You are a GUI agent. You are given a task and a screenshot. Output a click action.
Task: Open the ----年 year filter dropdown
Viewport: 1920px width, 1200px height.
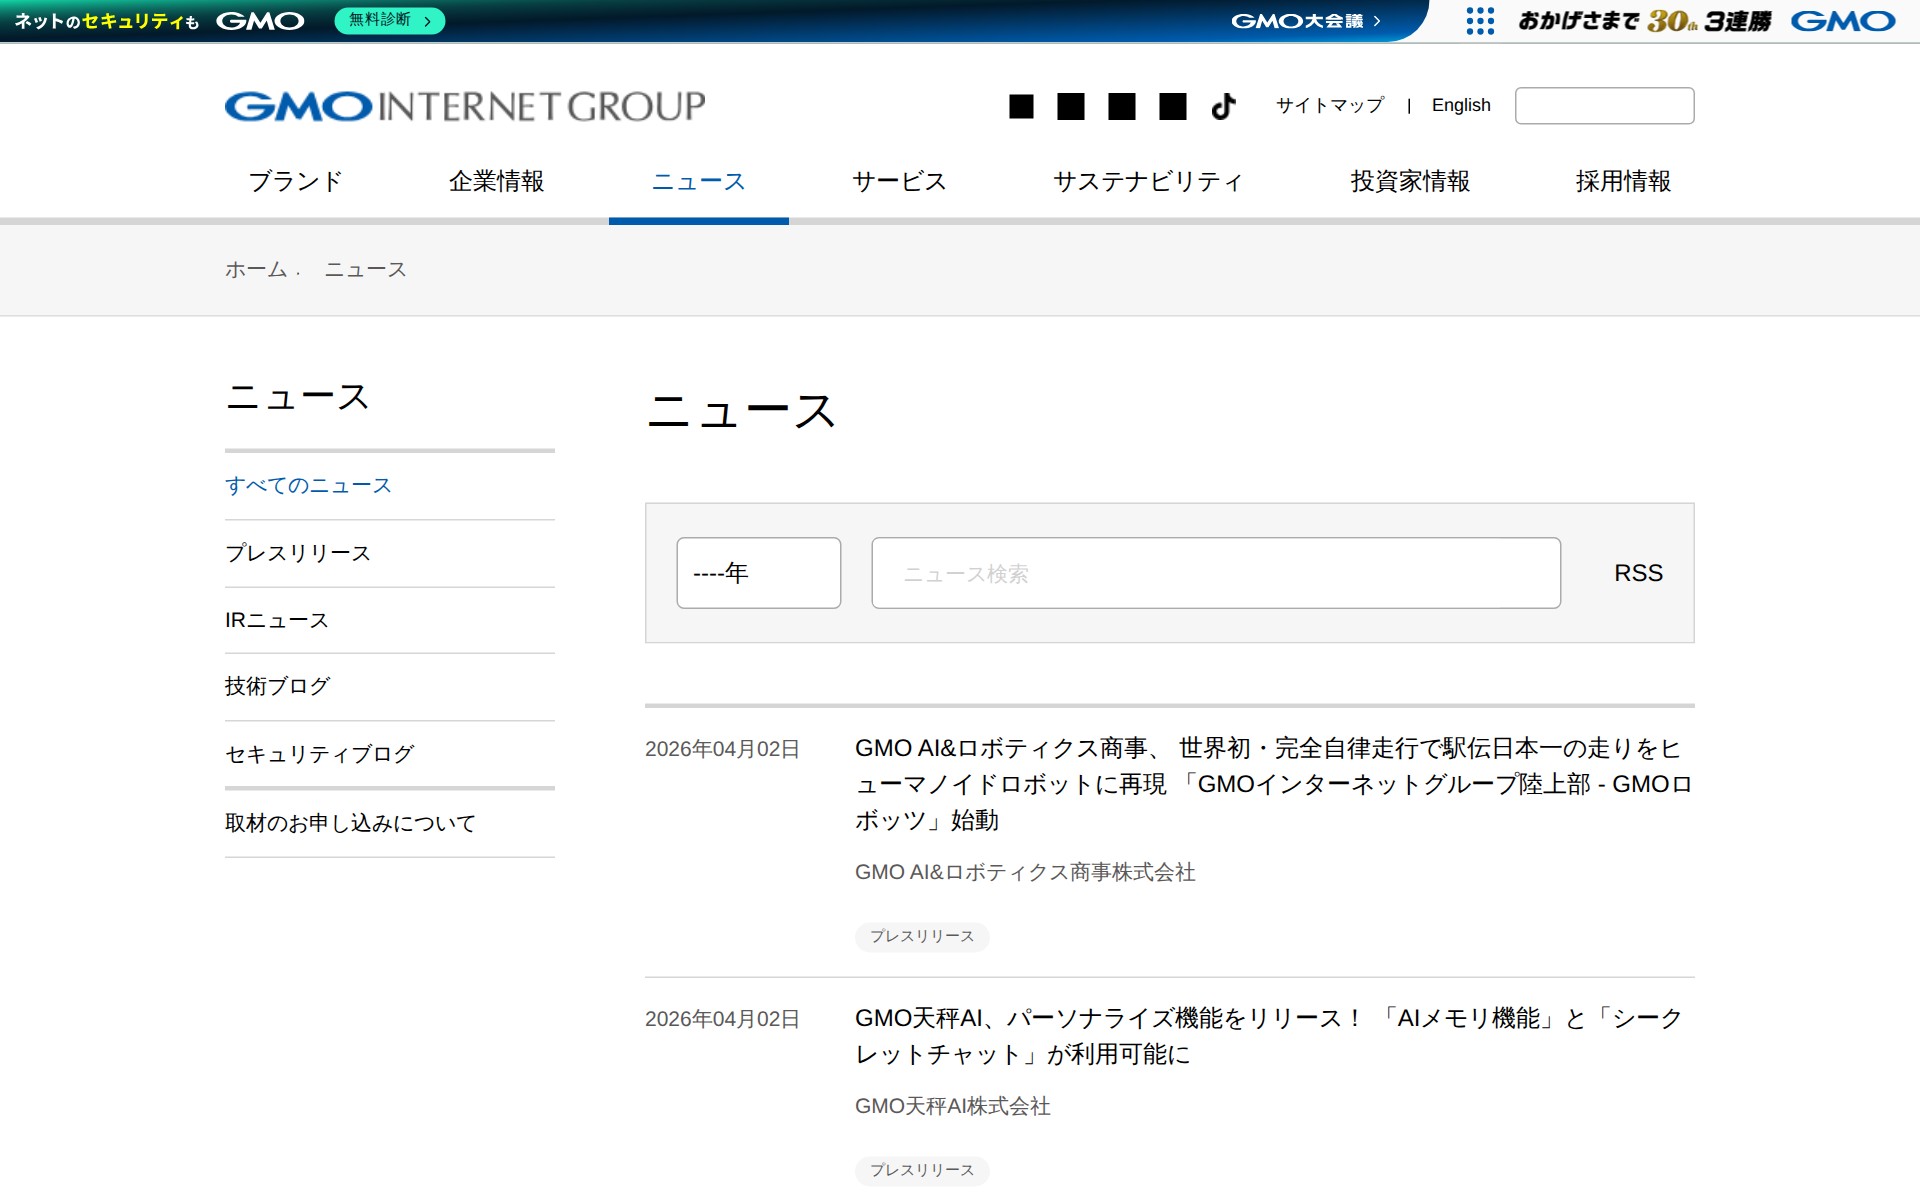[758, 572]
